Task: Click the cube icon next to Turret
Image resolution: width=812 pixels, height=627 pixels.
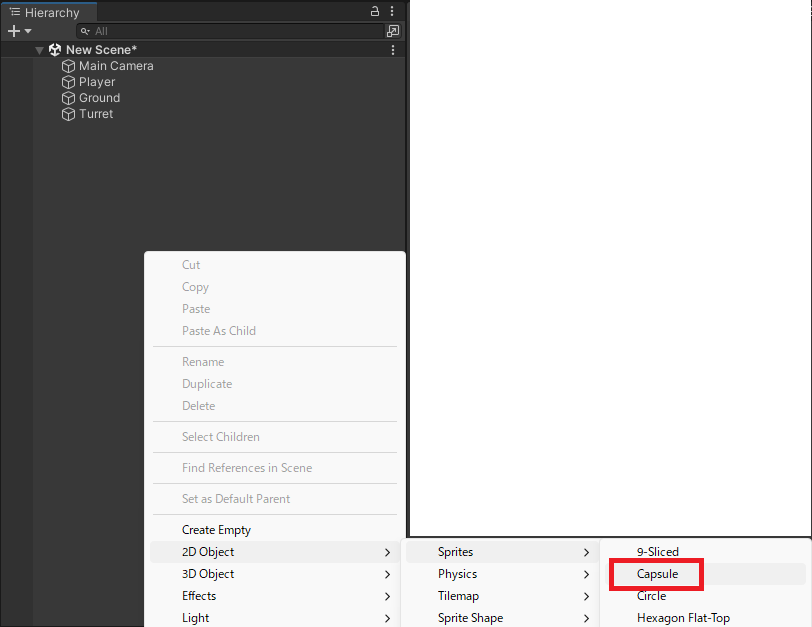Action: pos(68,114)
